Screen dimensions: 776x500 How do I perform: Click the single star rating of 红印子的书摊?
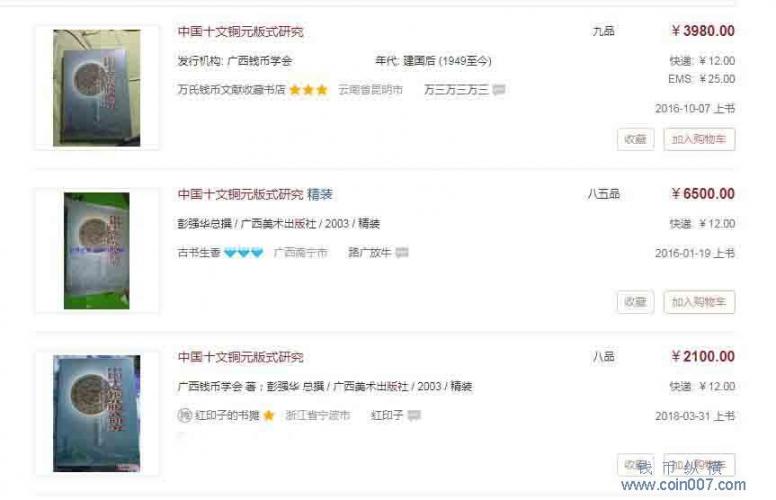point(269,415)
